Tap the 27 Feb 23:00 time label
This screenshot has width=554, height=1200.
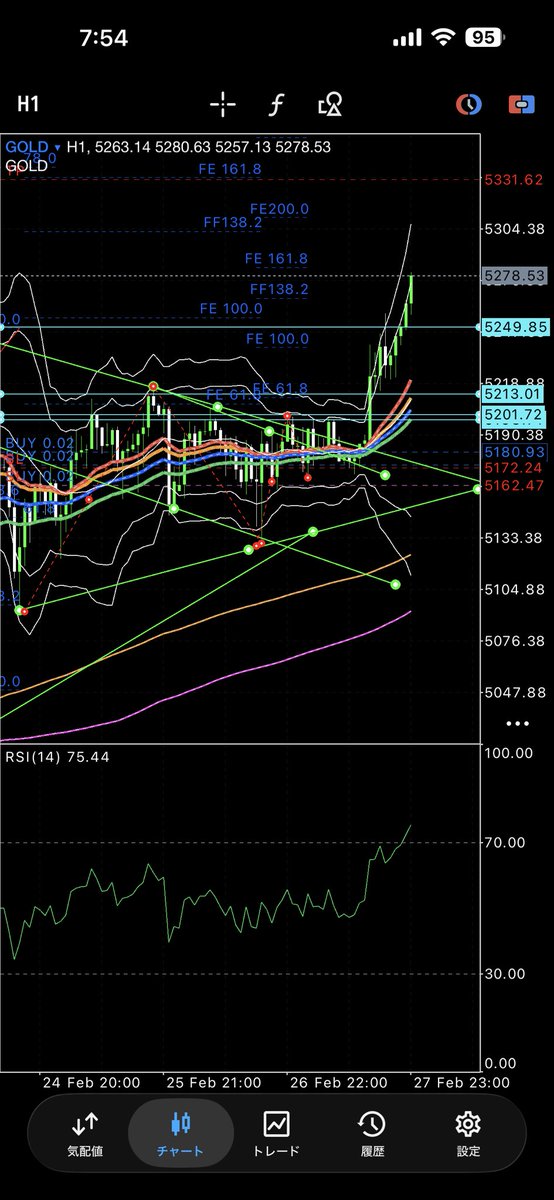point(461,1083)
